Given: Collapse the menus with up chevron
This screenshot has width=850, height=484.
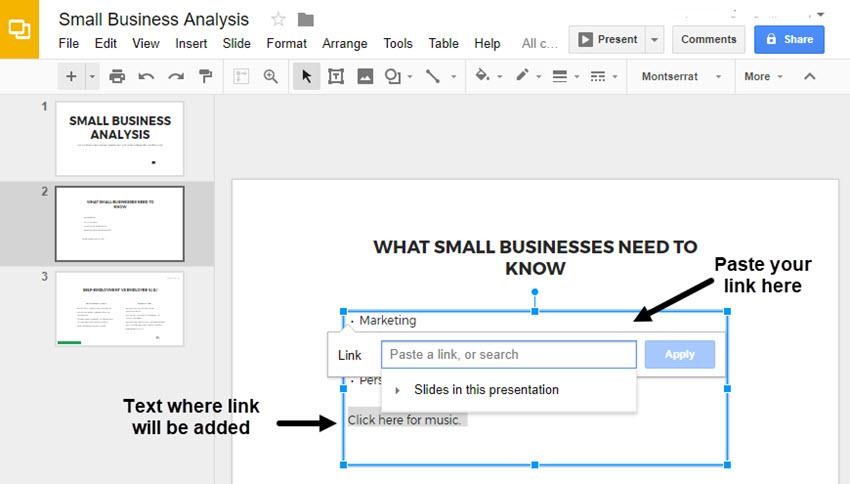Looking at the screenshot, I should pos(809,76).
